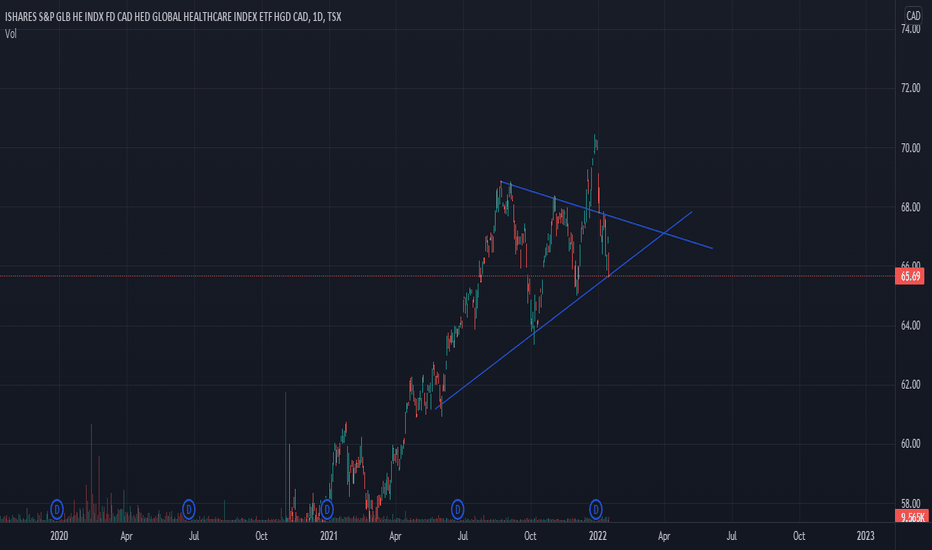Click the Apr 2021 time axis label
Viewport: 932px width, 550px height.
coord(395,536)
